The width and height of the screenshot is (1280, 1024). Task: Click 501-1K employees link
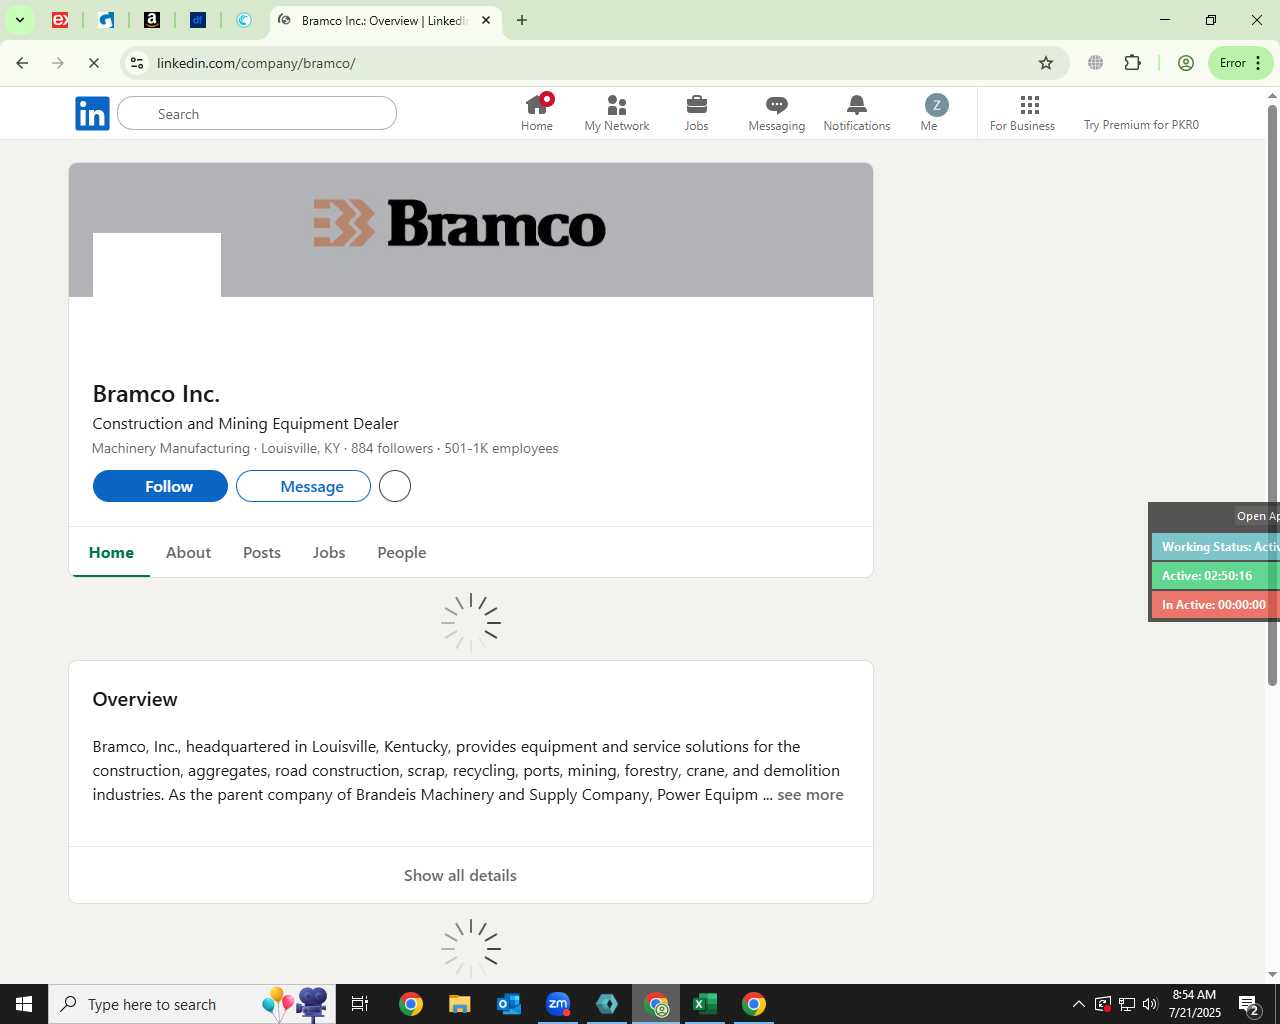pyautogui.click(x=501, y=448)
